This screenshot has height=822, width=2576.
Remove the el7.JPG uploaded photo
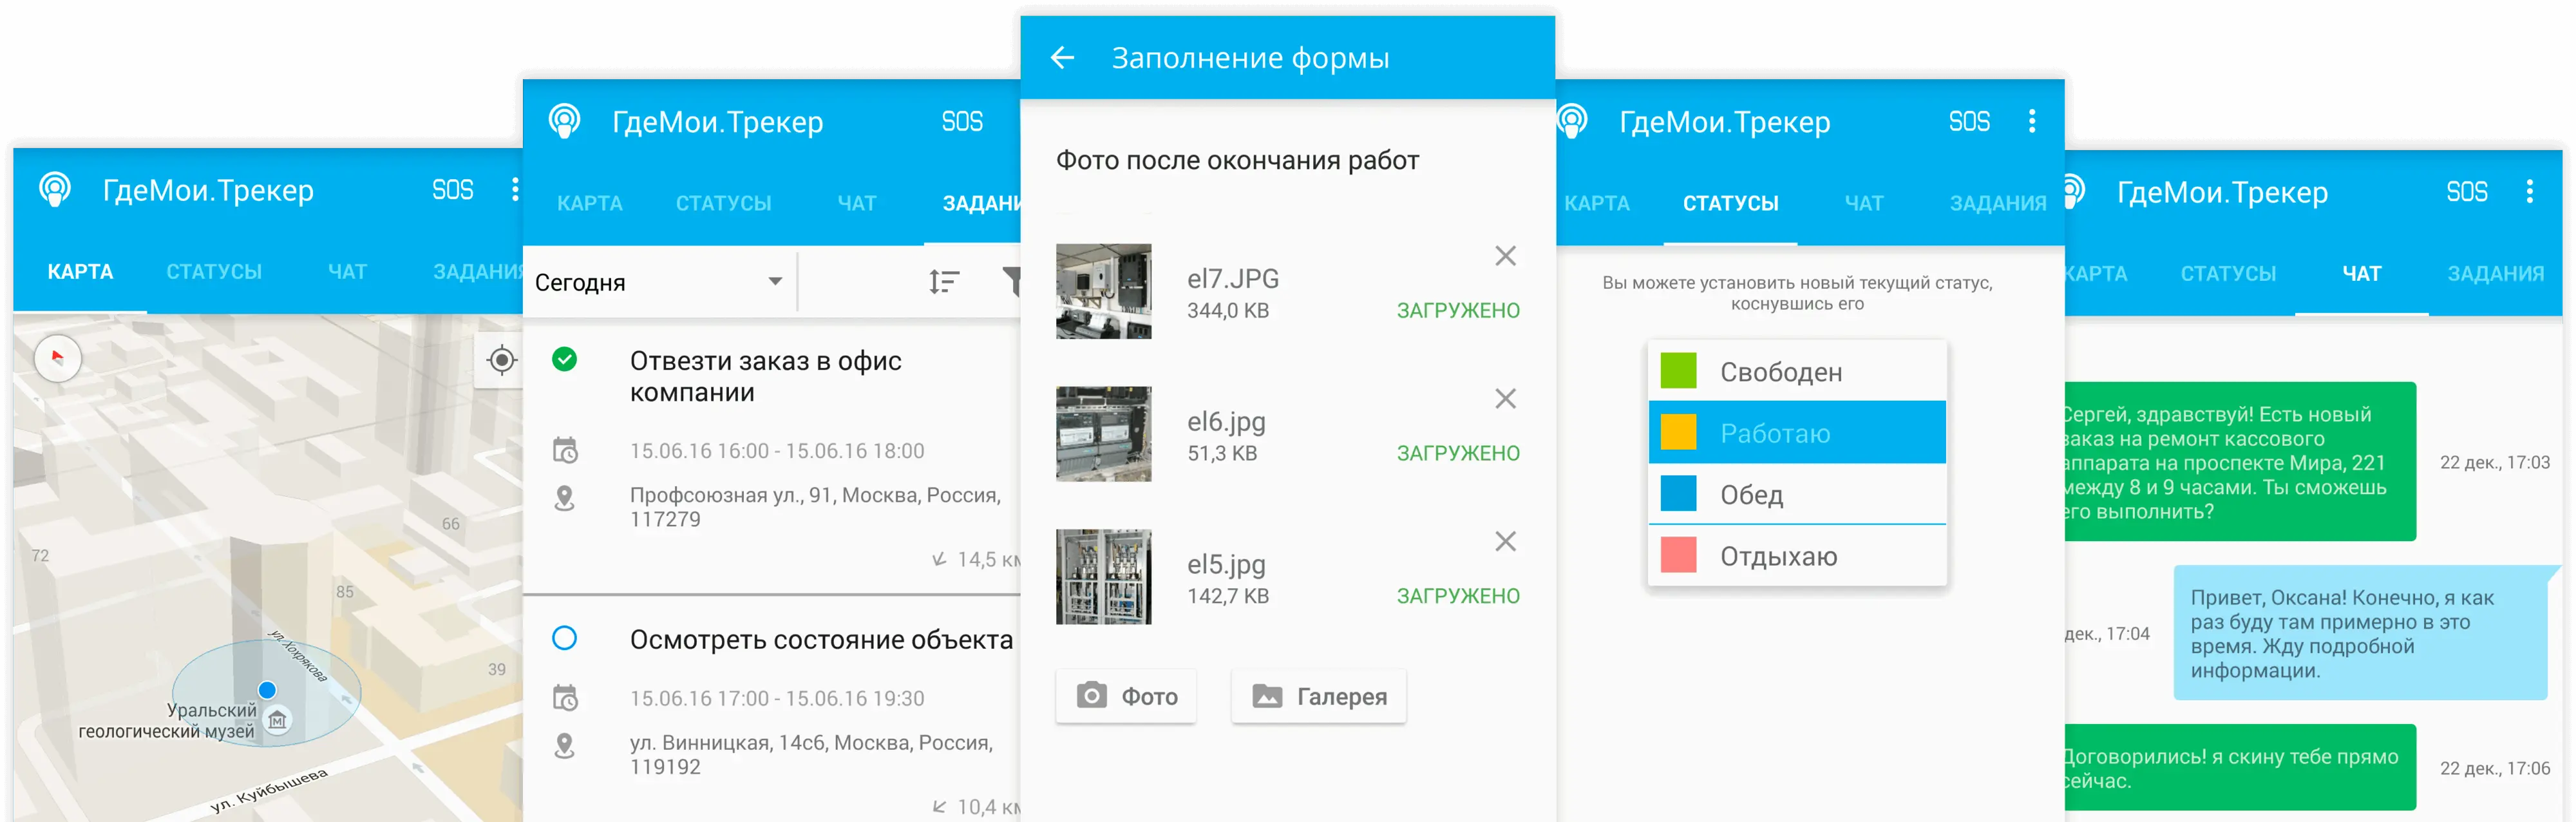click(1505, 256)
